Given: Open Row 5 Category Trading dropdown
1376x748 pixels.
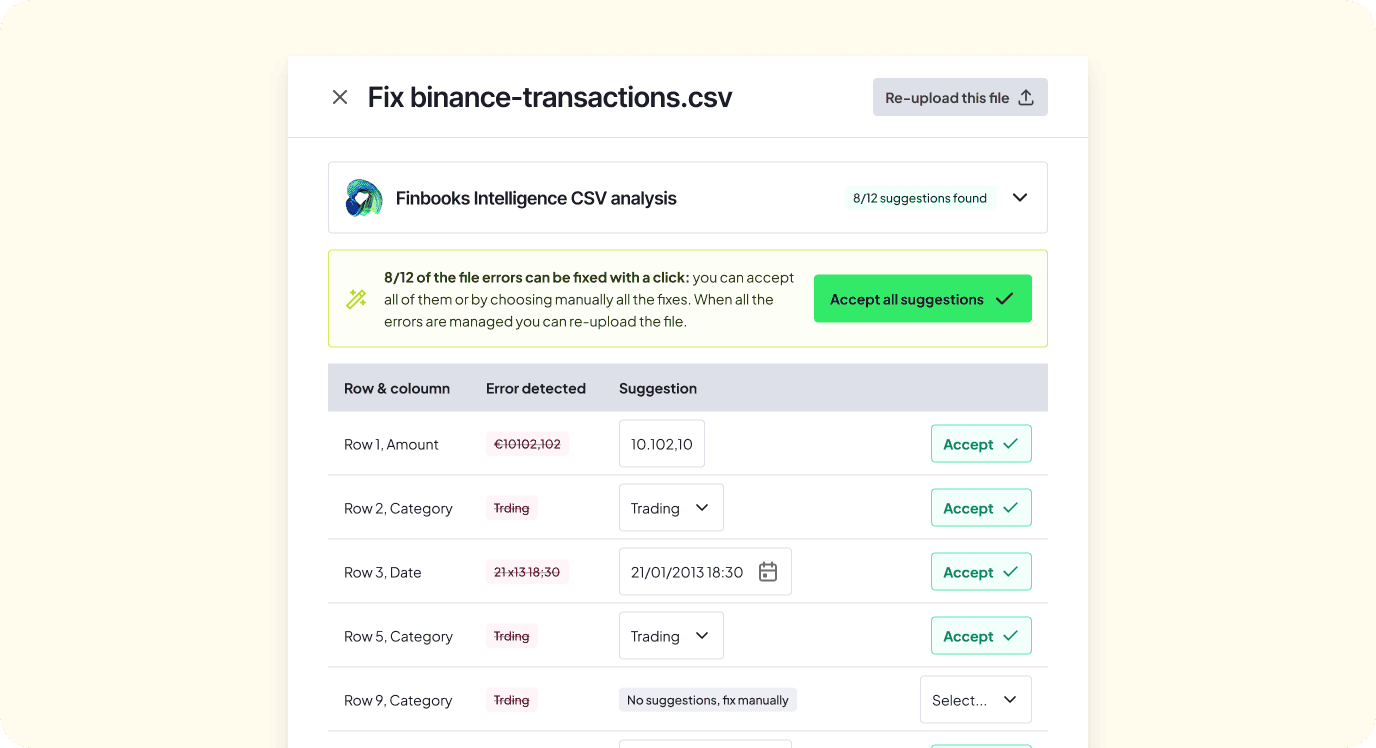Looking at the screenshot, I should pyautogui.click(x=671, y=636).
